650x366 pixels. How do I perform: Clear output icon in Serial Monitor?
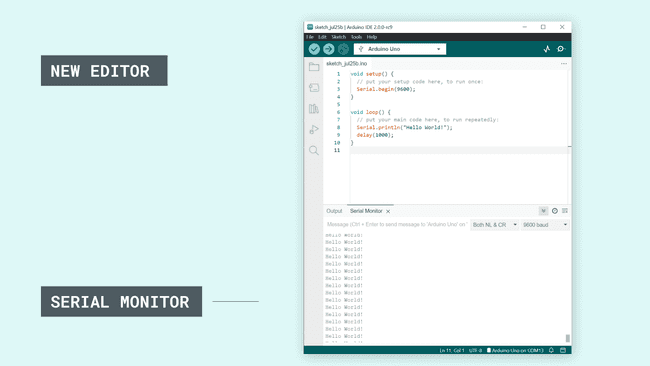pos(565,211)
